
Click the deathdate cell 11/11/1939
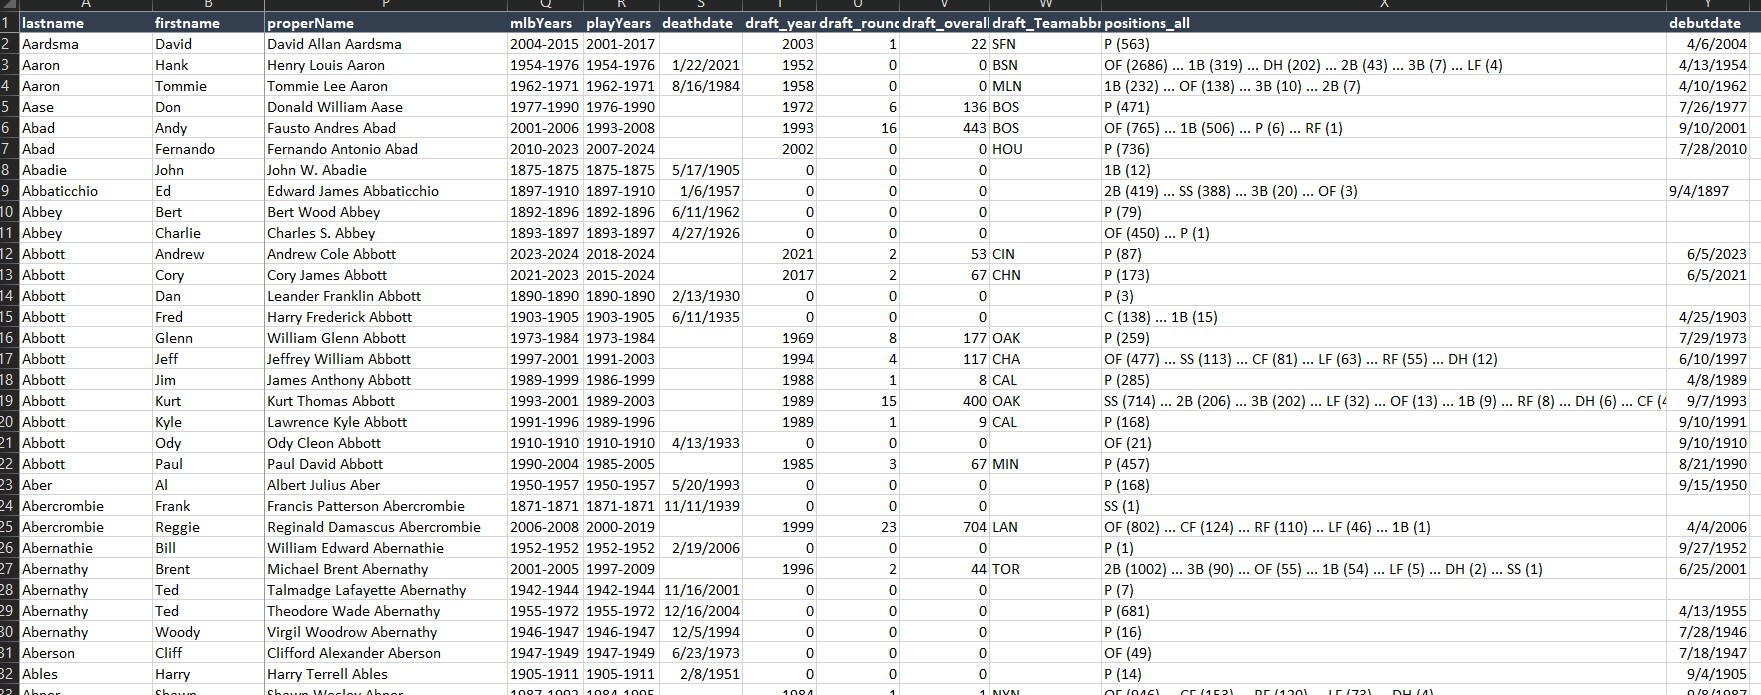(x=698, y=506)
